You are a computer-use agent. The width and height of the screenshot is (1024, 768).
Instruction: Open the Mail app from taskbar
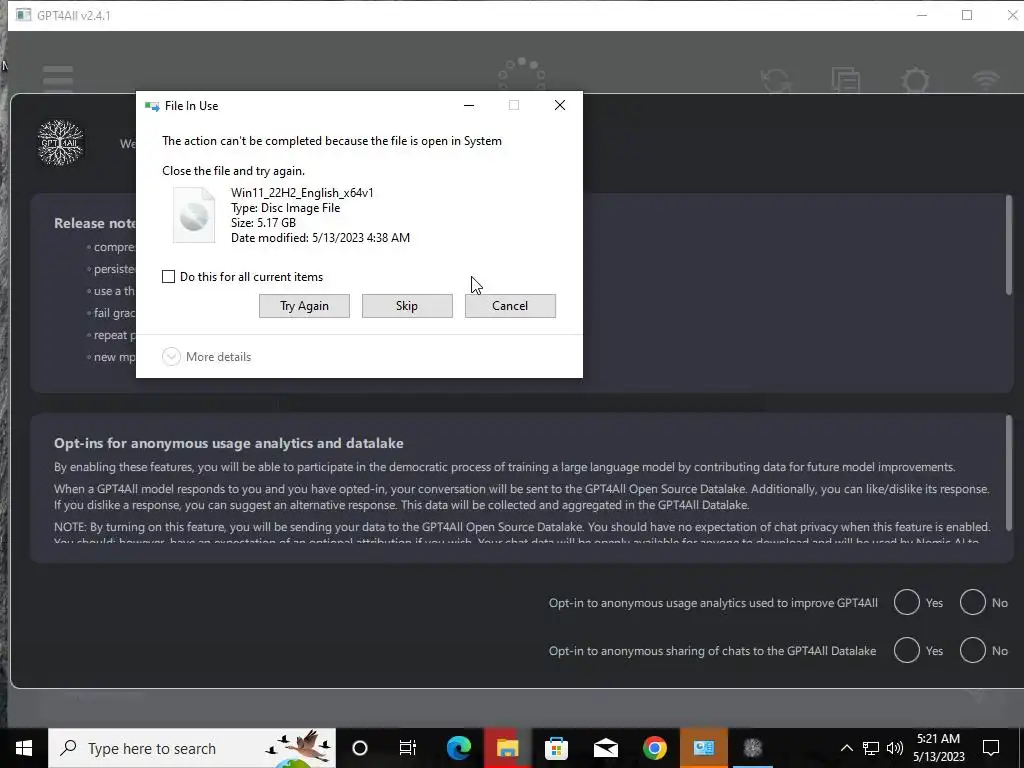[605, 748]
